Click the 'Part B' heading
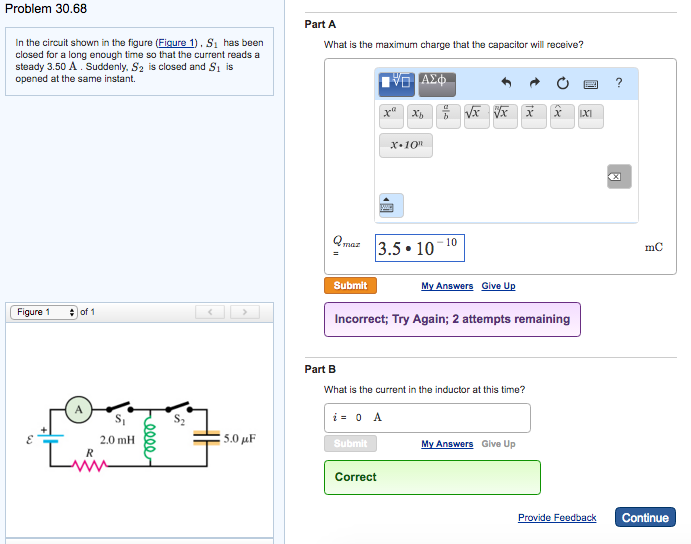Viewport: 691px width, 544px height. 320,369
